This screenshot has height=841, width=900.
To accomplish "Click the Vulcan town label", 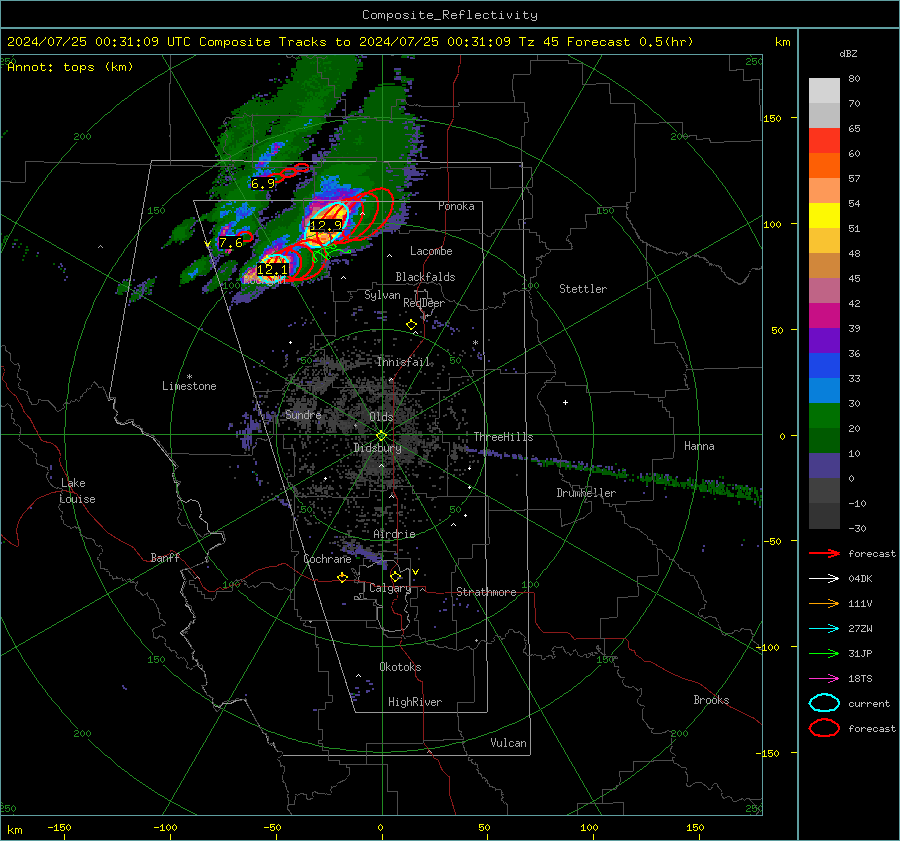I will click(x=509, y=743).
